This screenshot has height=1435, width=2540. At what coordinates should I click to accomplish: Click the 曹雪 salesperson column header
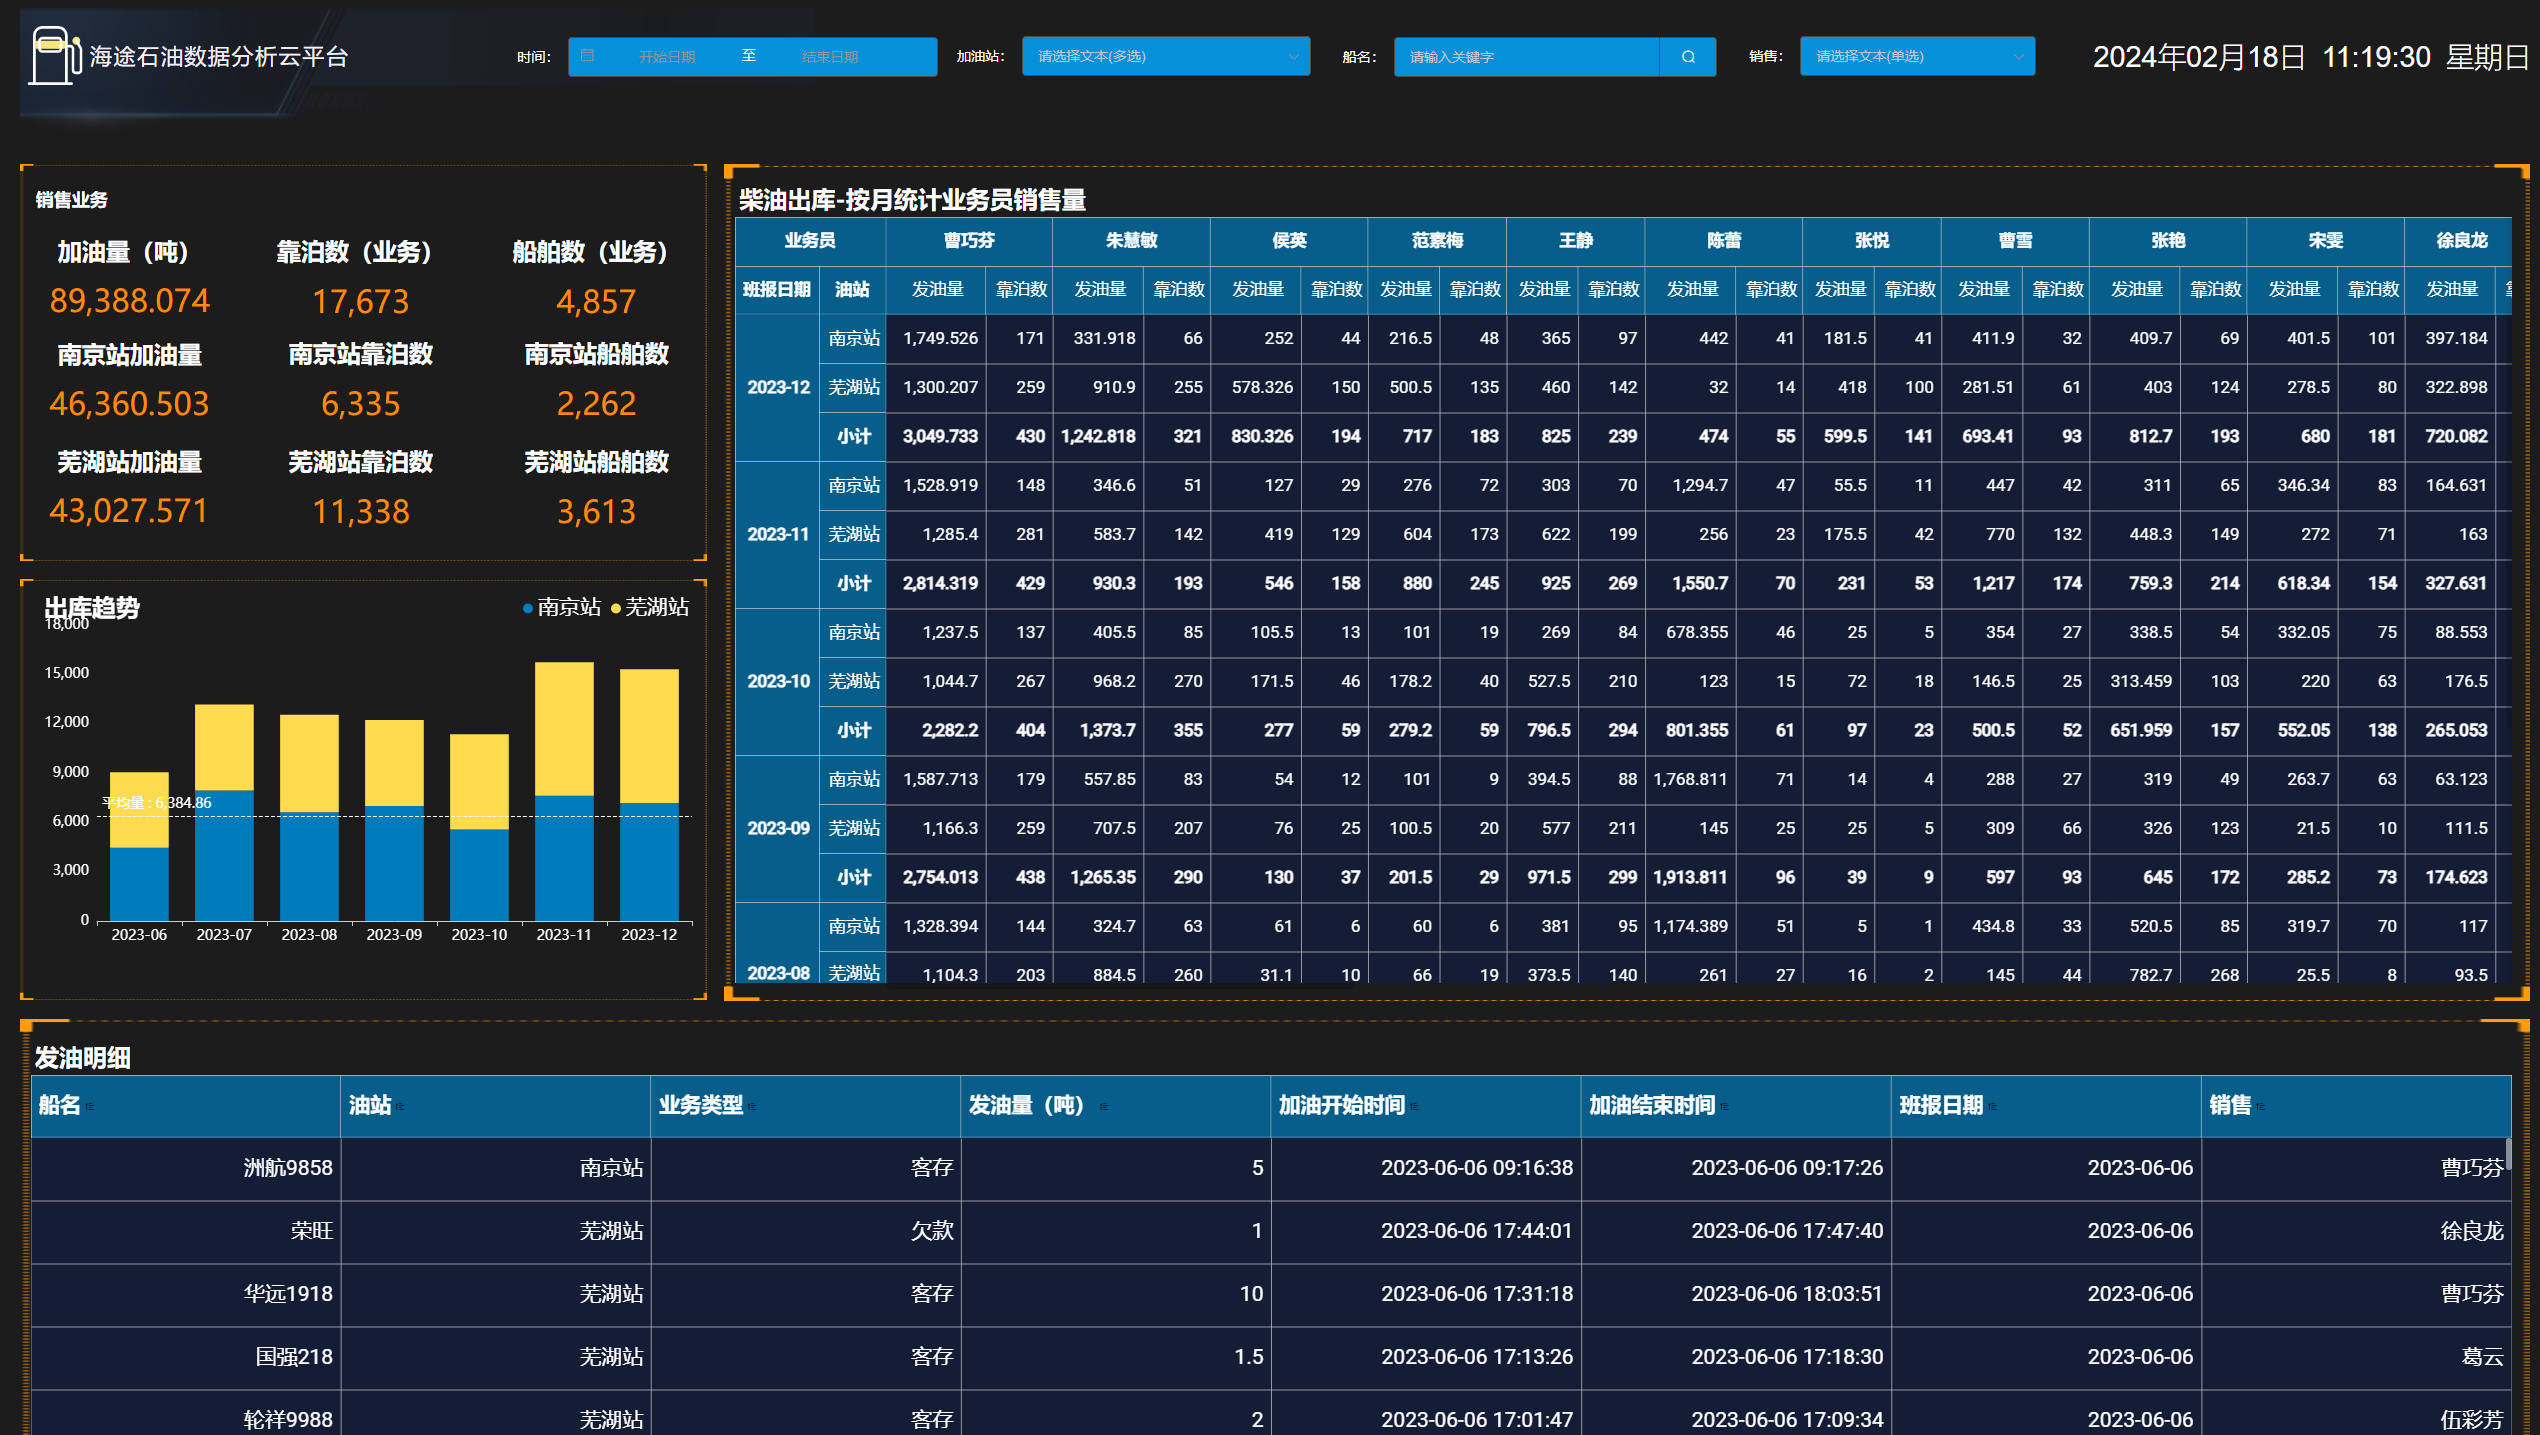2015,241
